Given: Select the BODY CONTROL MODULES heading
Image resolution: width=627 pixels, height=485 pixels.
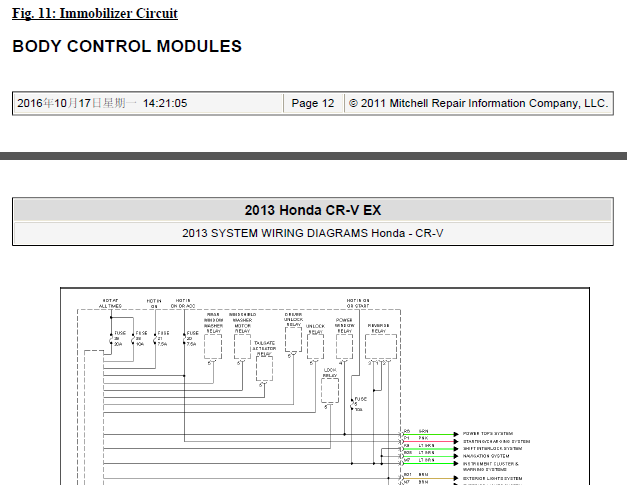Looking at the screenshot, I should (127, 46).
